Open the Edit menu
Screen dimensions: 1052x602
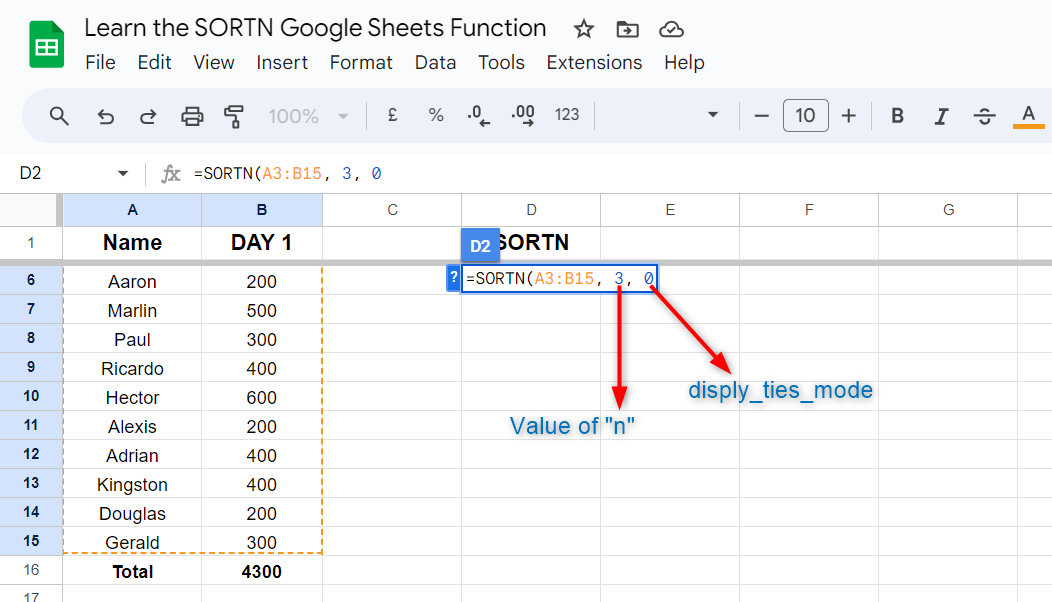[154, 62]
